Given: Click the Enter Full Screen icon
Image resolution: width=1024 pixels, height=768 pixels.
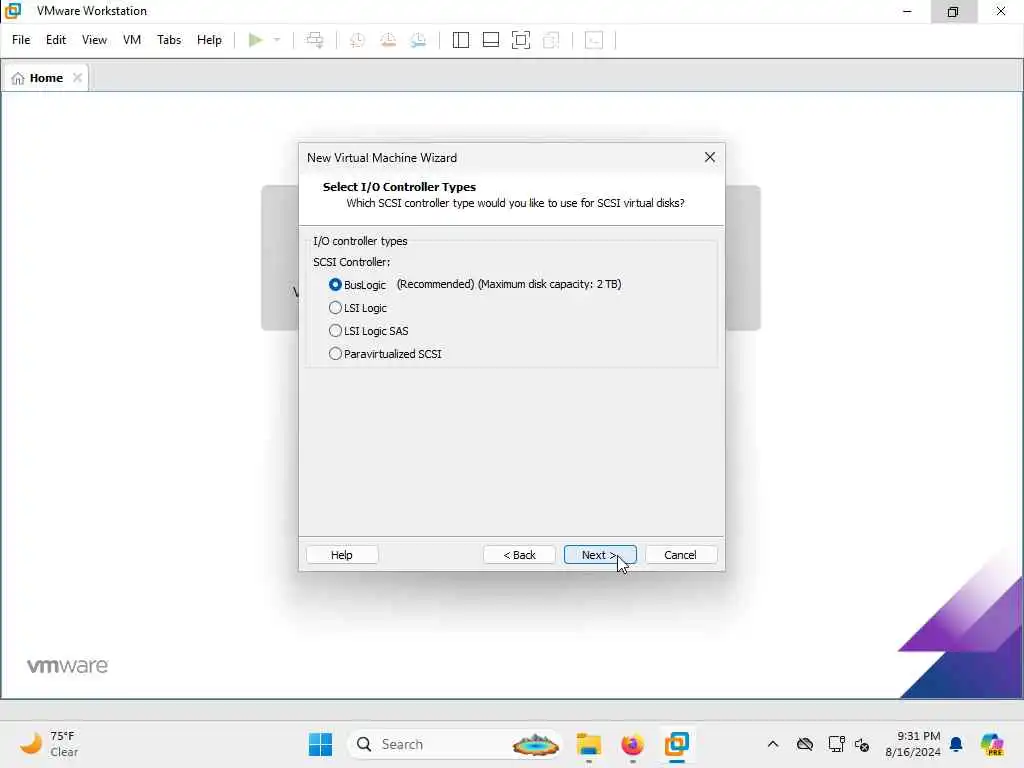Looking at the screenshot, I should [520, 40].
